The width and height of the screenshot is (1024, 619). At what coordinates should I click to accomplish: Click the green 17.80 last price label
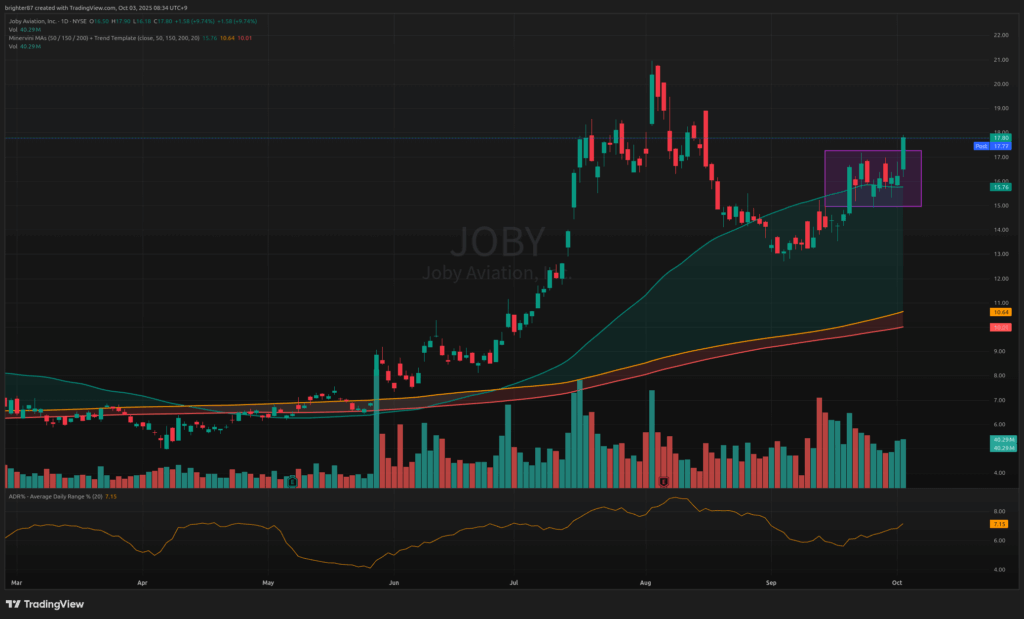tap(998, 137)
